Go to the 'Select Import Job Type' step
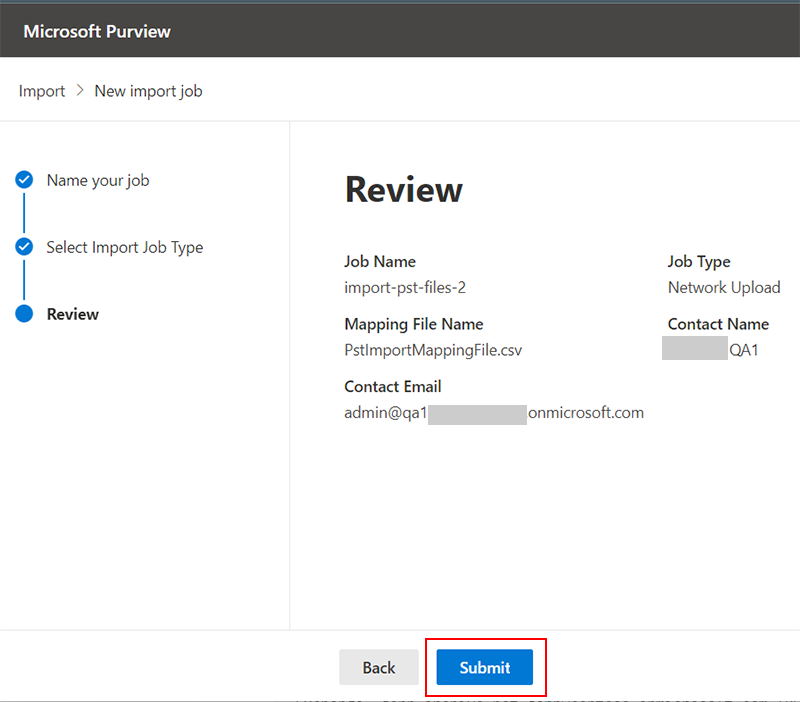This screenshot has width=800, height=702. click(125, 247)
